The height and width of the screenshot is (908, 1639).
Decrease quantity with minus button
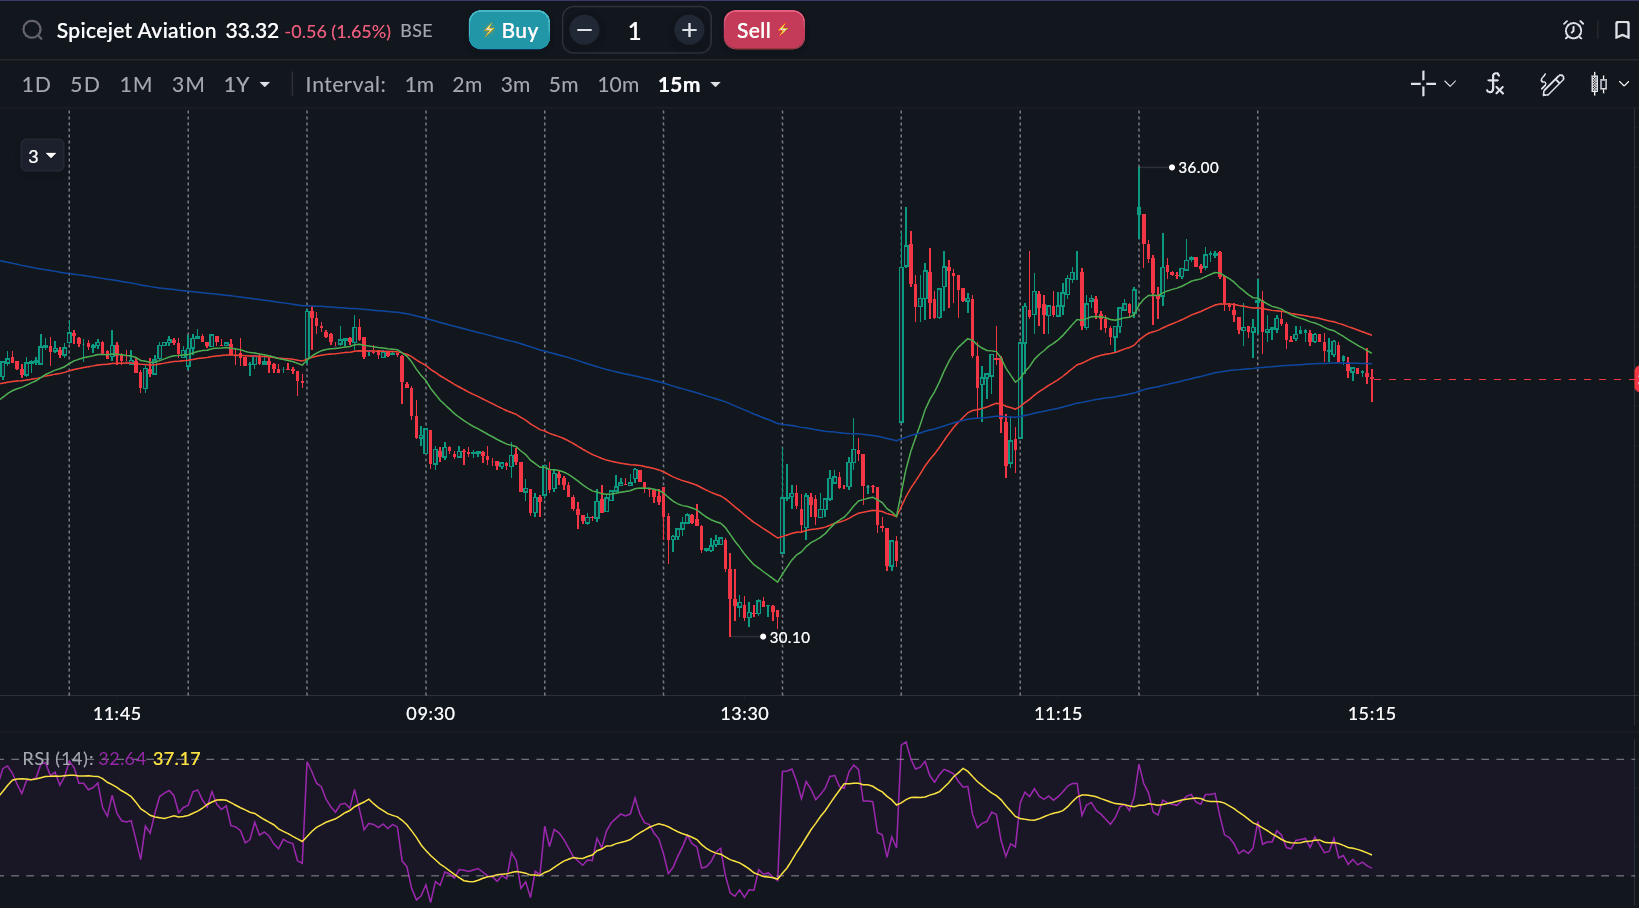(585, 30)
